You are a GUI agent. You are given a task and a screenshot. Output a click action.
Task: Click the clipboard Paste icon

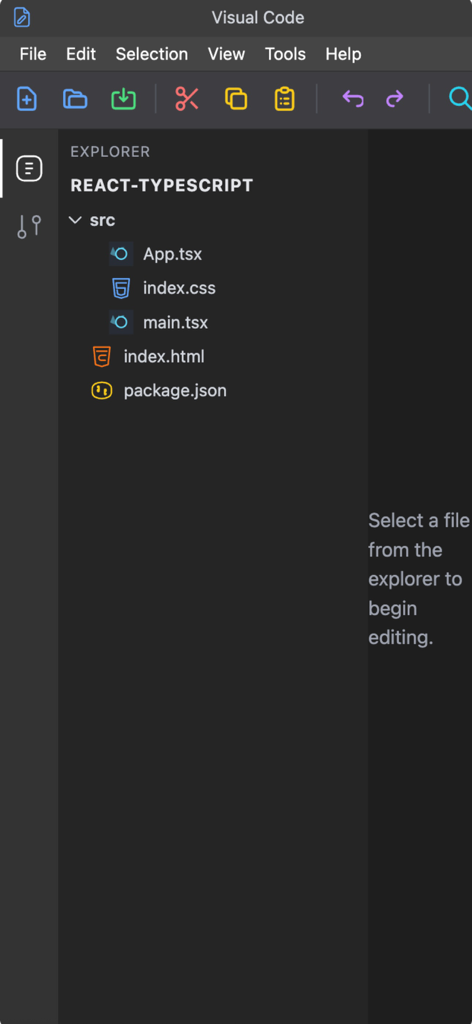(x=285, y=99)
